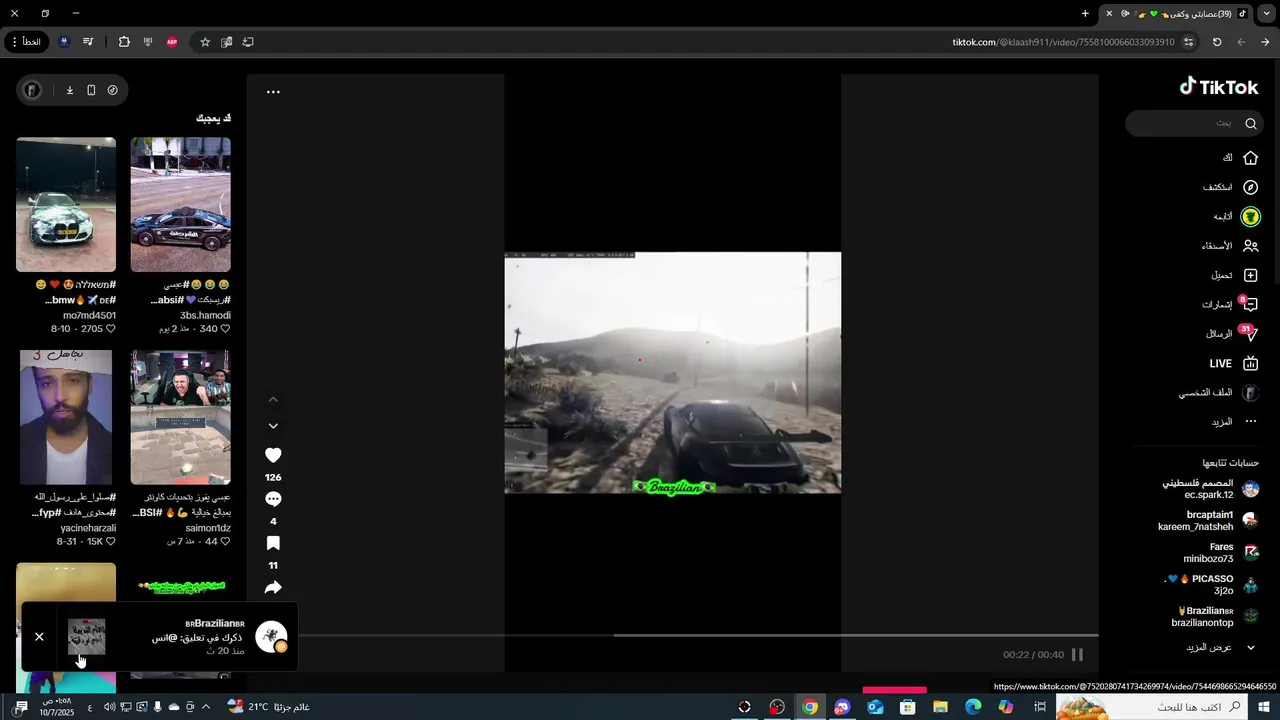This screenshot has width=1280, height=720.
Task: Click the username mo7md4501
Action: tap(89, 315)
